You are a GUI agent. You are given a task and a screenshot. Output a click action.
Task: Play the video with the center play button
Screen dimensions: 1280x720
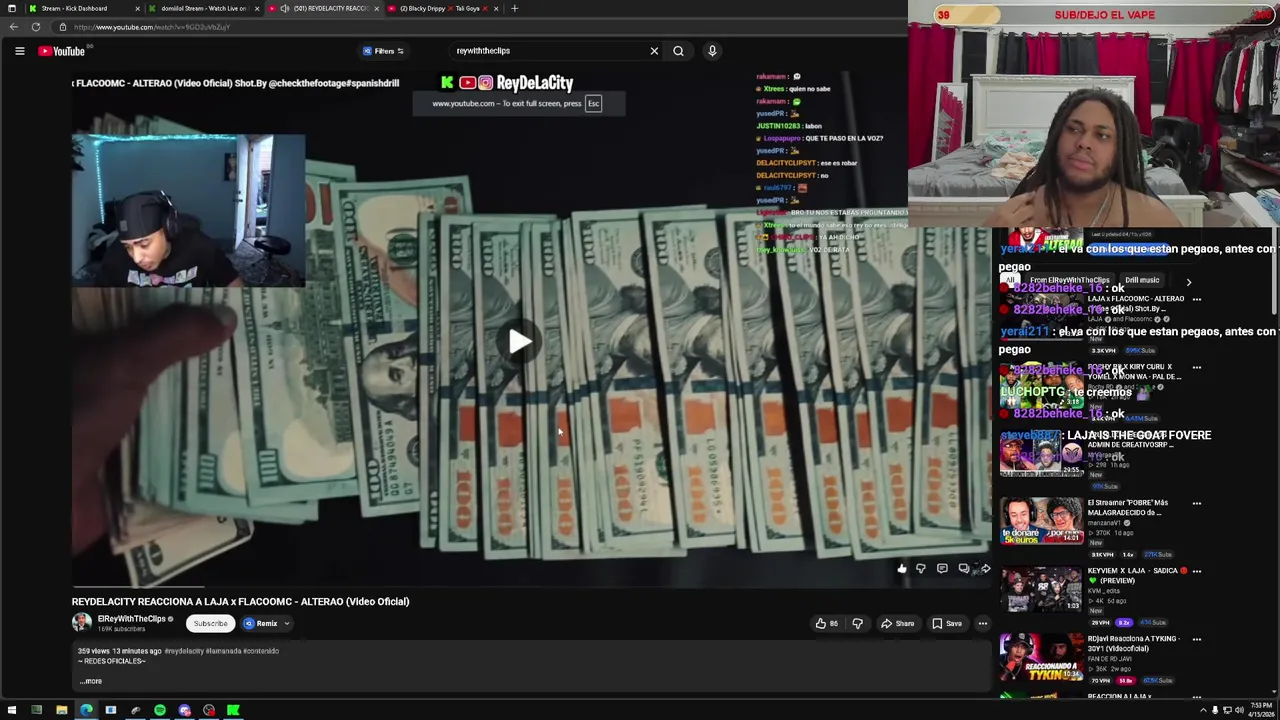click(x=519, y=342)
